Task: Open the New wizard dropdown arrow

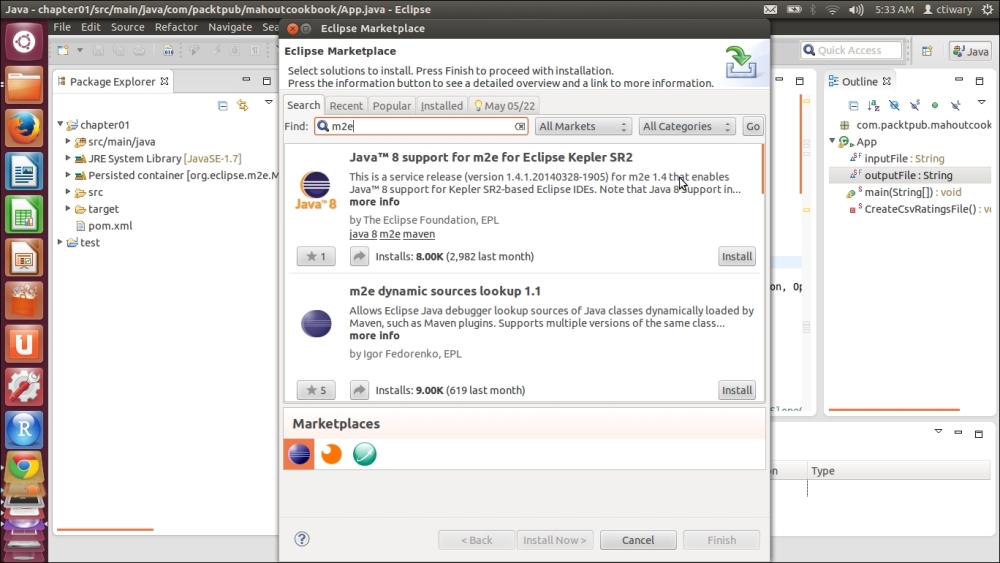Action: 80,50
